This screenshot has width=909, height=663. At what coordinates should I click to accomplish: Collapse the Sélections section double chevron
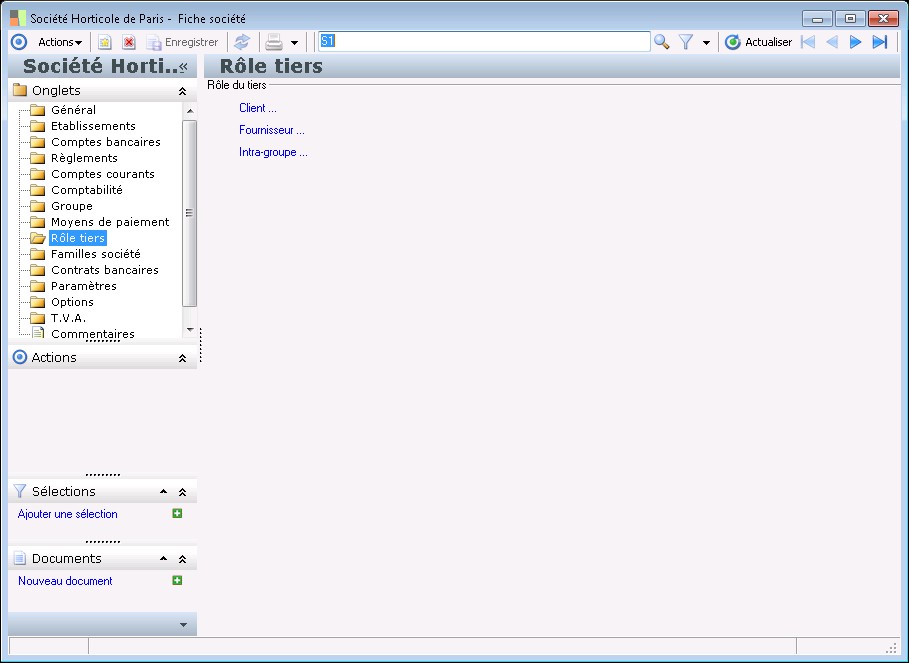pos(182,492)
